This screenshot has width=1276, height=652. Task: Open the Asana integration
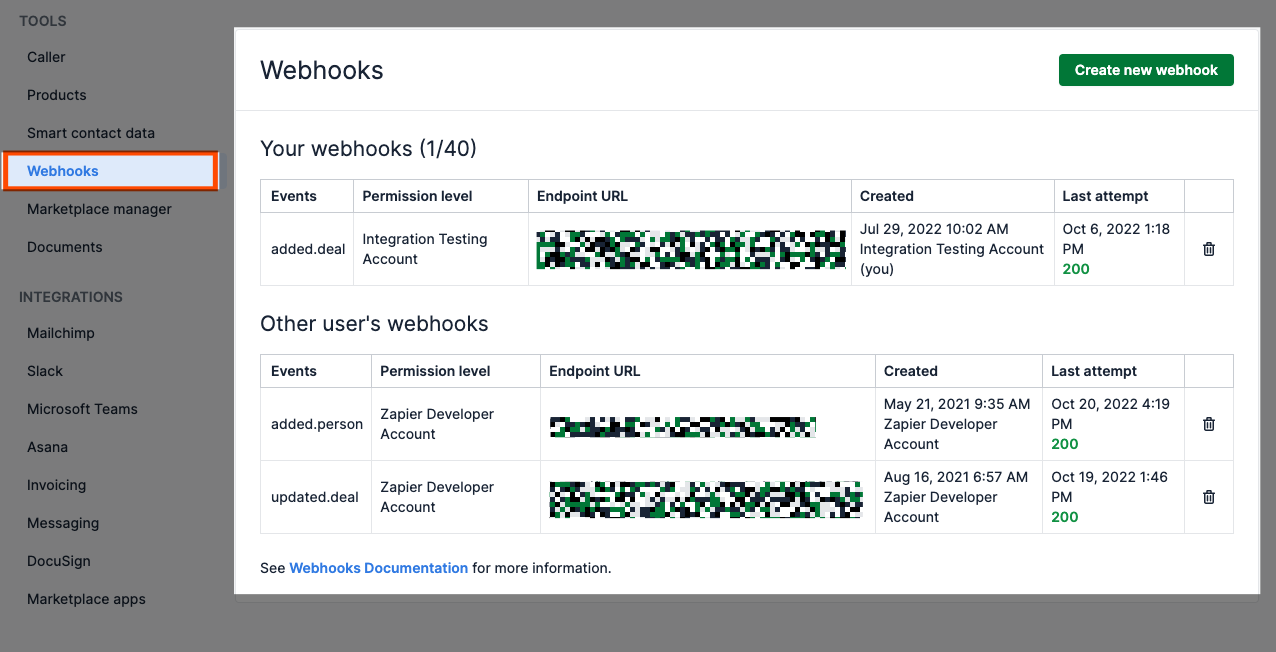point(47,447)
